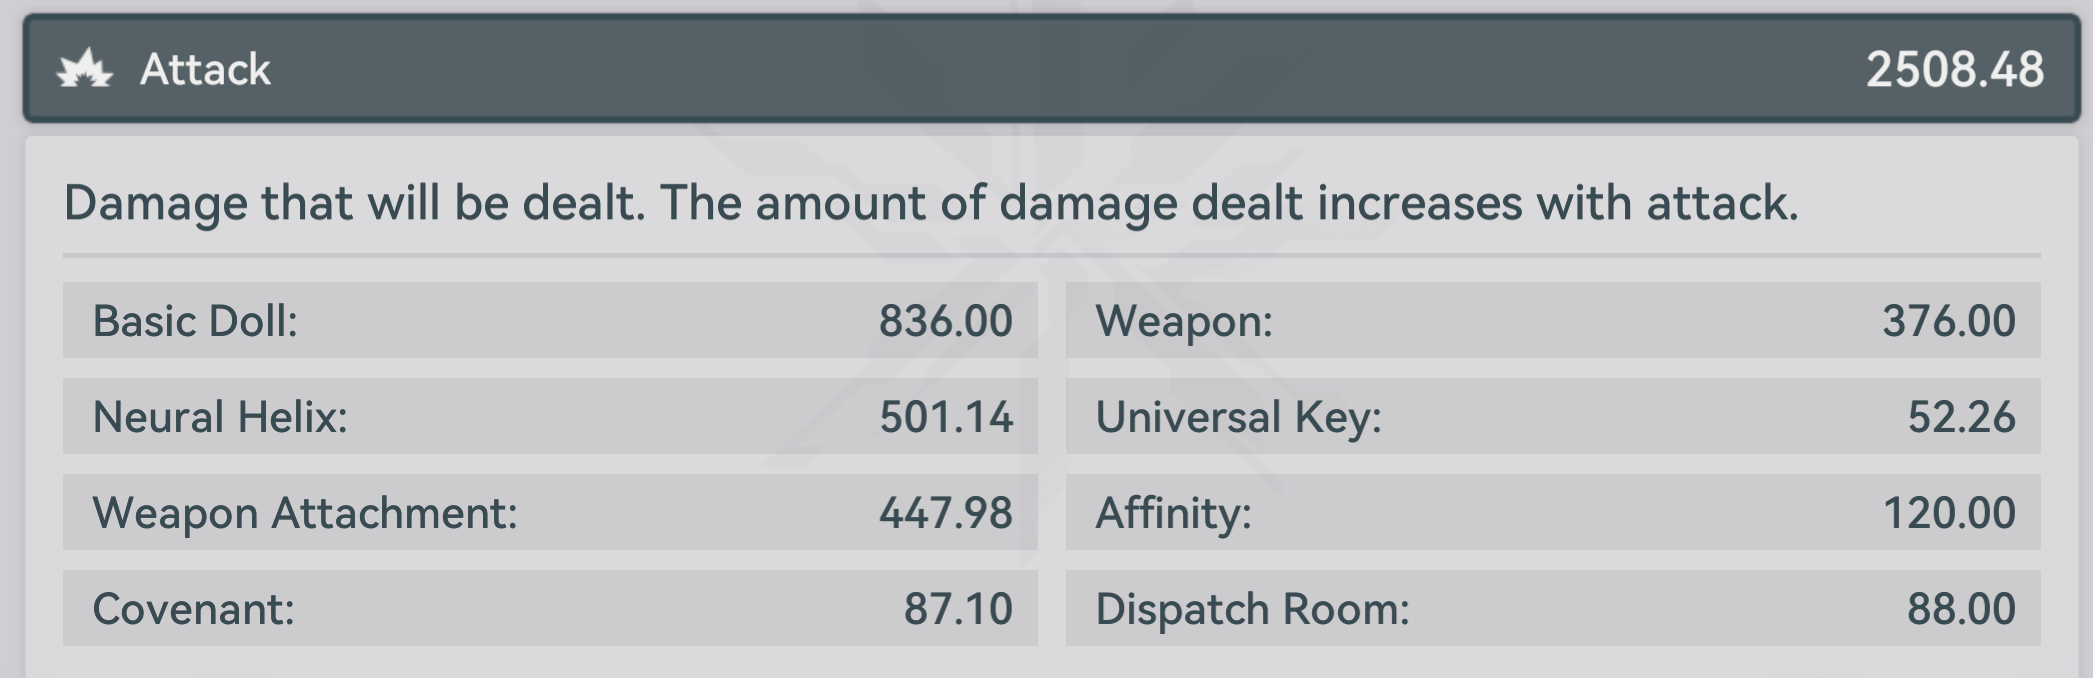Image resolution: width=2093 pixels, height=678 pixels.
Task: Select the Covenant stat row
Action: point(550,608)
